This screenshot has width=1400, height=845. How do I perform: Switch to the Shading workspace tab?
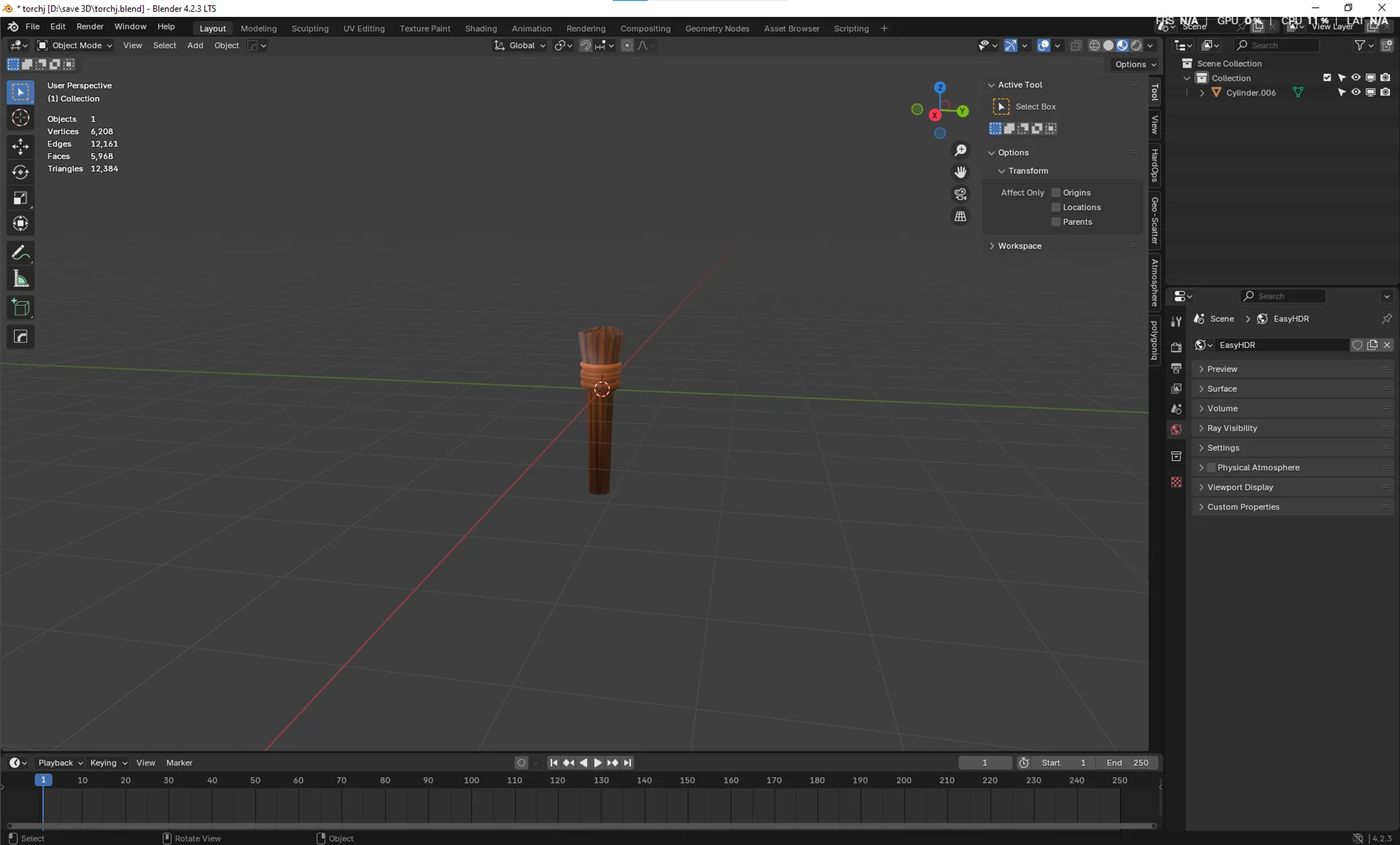[480, 28]
